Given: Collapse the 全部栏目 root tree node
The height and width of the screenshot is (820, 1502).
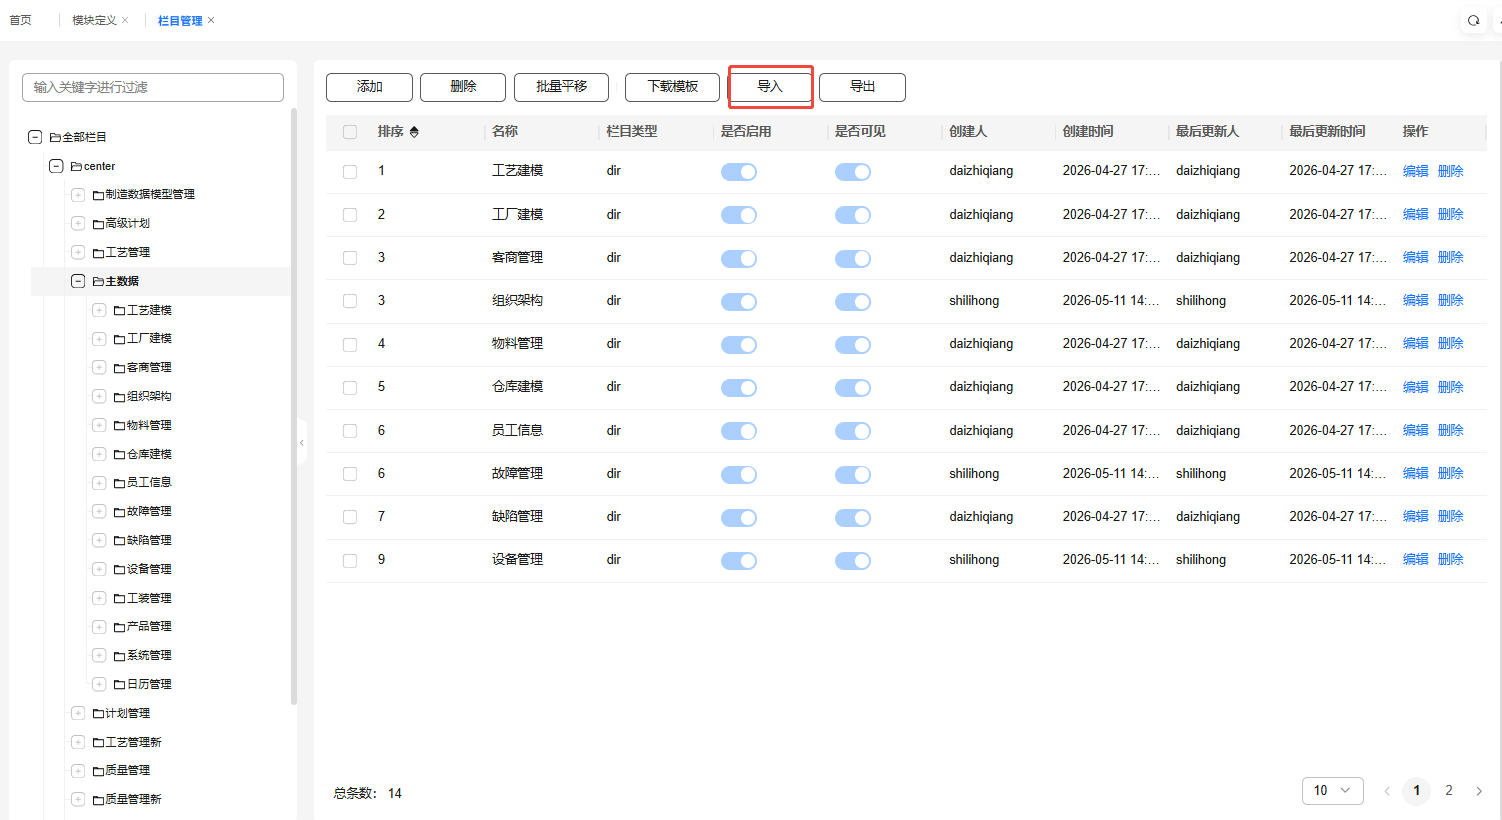Looking at the screenshot, I should pos(35,137).
